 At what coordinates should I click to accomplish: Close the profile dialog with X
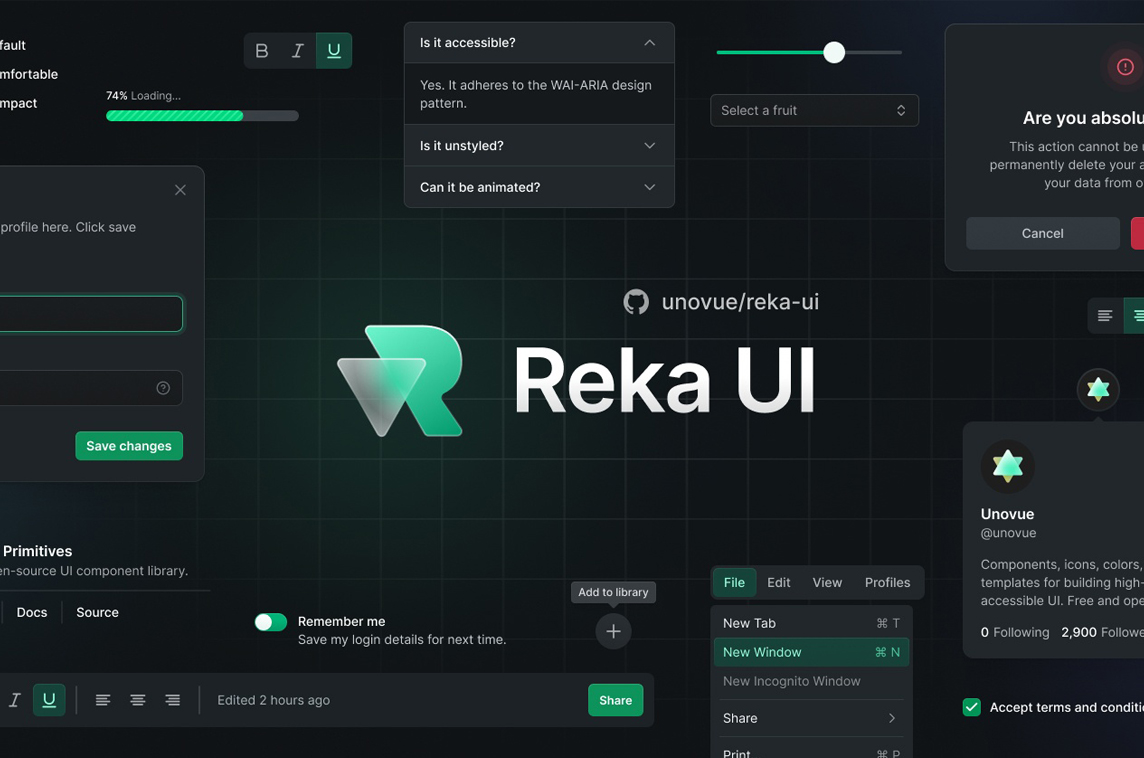coord(180,190)
